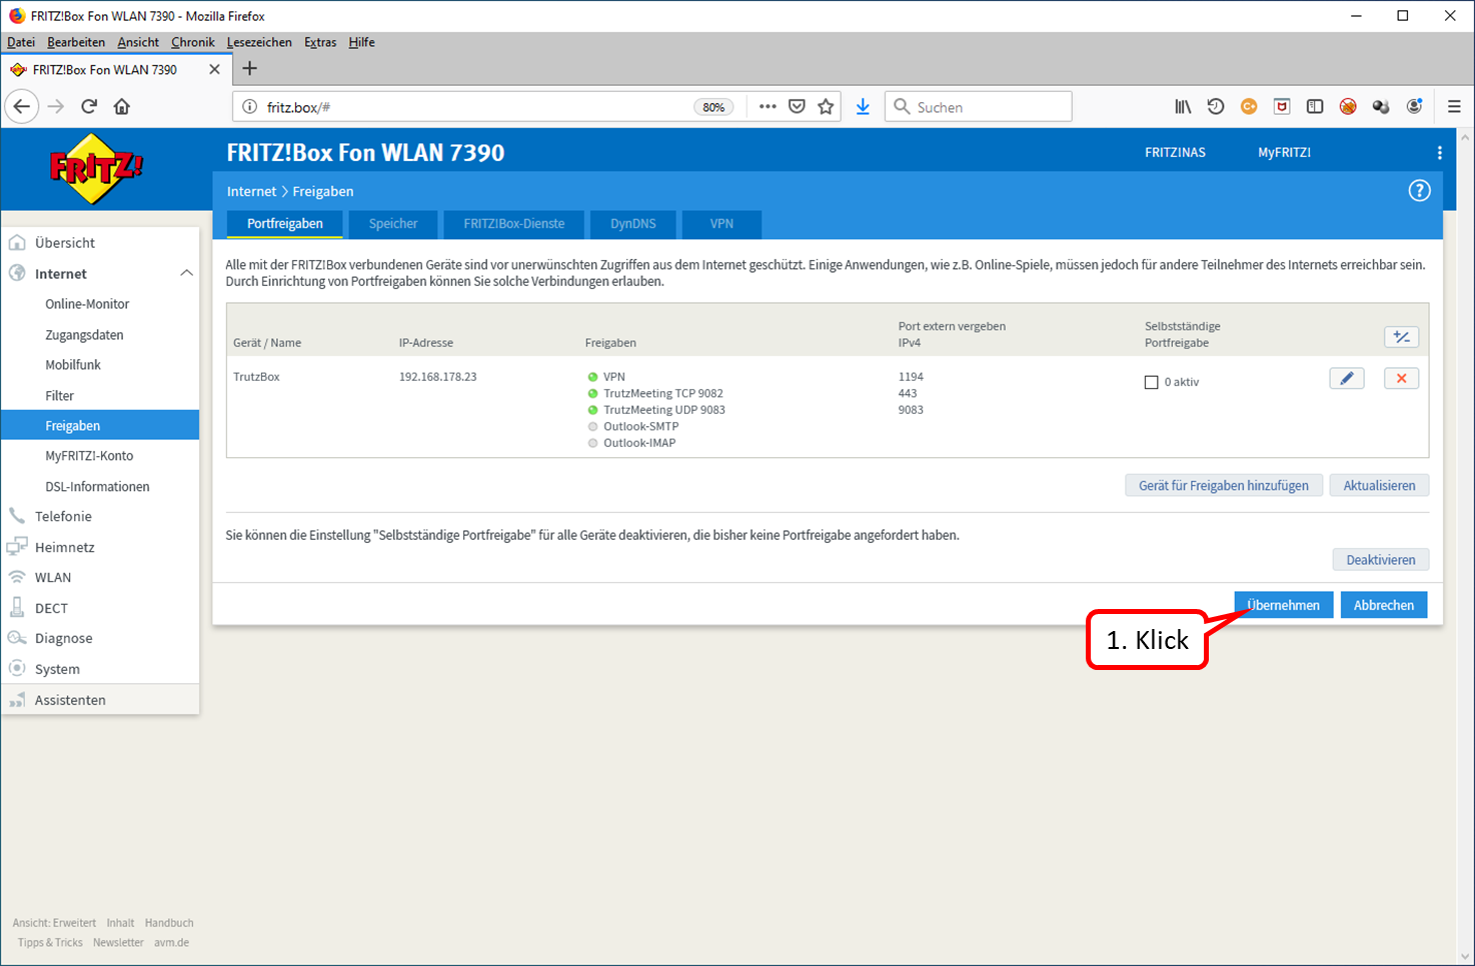This screenshot has width=1475, height=966.
Task: Click the Aktualisieren button
Action: tap(1379, 485)
